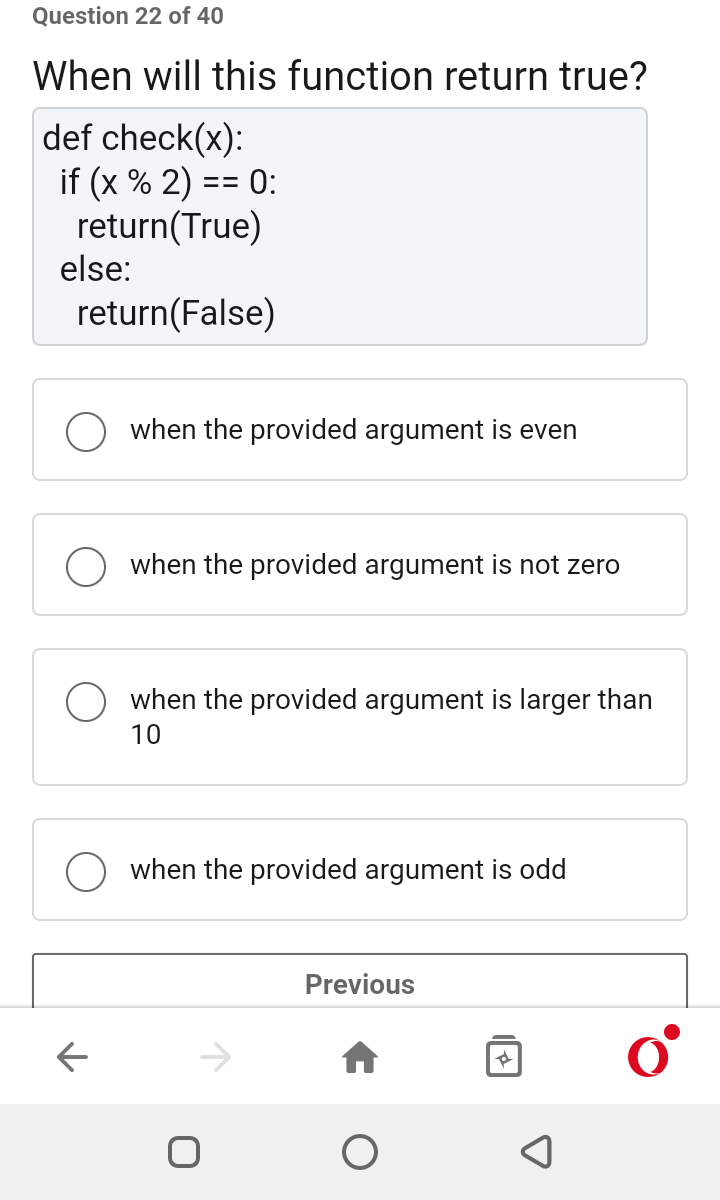Open the Opera home page icon

click(x=360, y=1056)
